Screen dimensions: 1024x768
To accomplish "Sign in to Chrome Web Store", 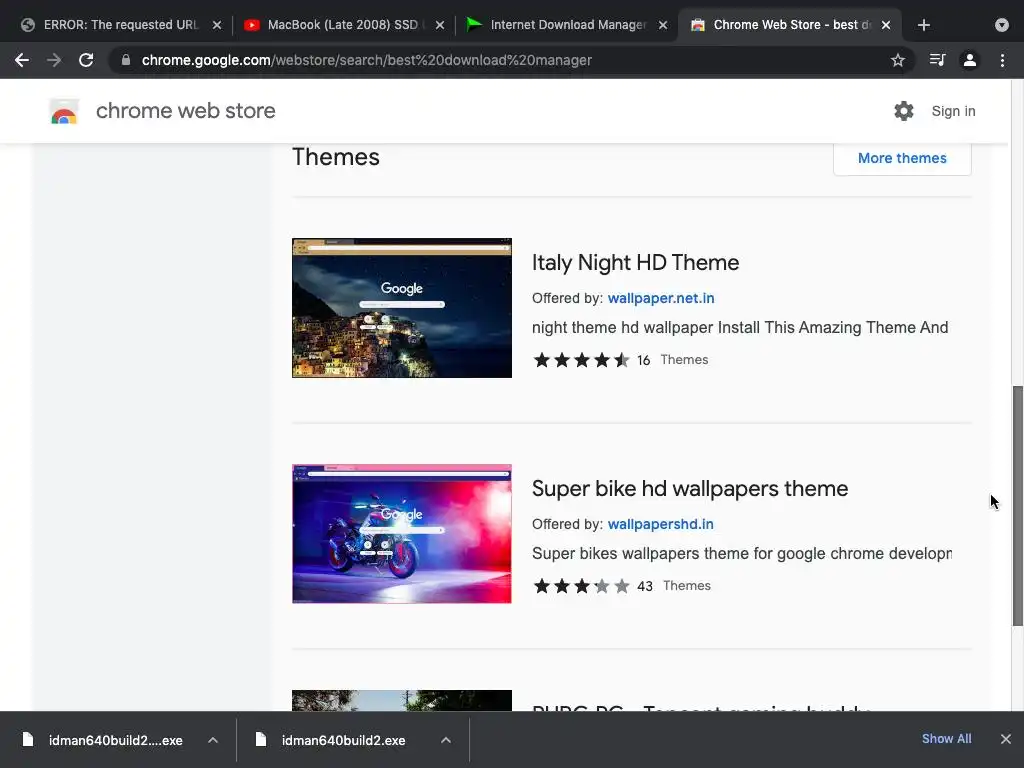I will click(x=953, y=111).
